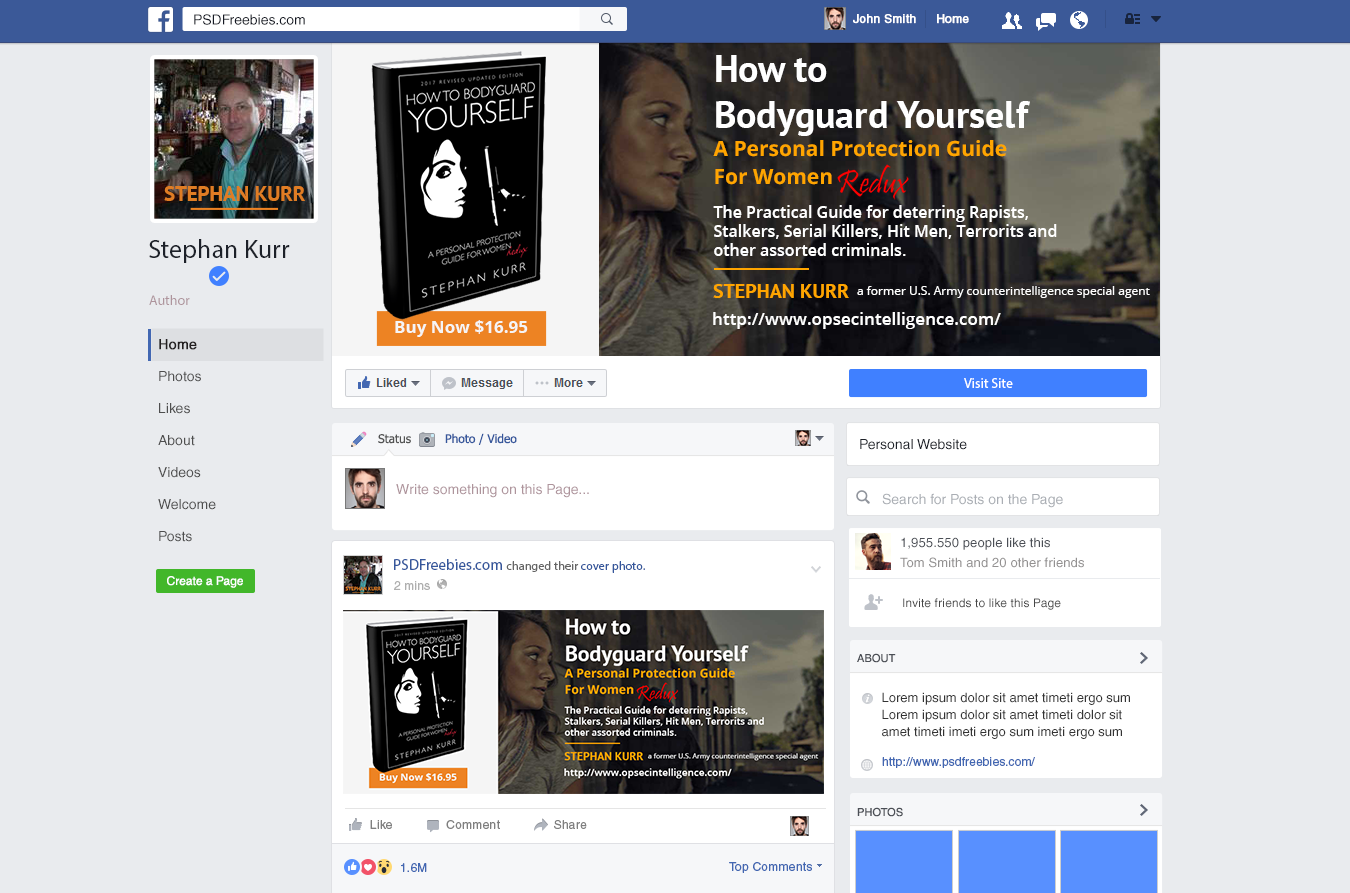Click the wow reaction emoji on the post

(x=384, y=867)
